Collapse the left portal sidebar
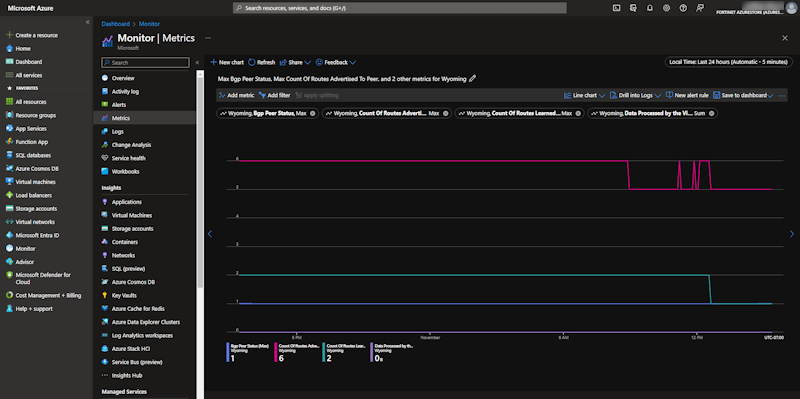Viewport: 800px width, 399px height. [87, 22]
